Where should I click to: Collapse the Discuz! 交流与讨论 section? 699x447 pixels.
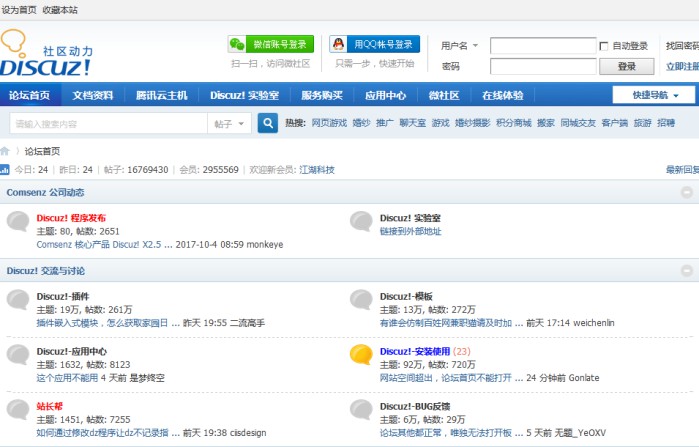click(687, 271)
